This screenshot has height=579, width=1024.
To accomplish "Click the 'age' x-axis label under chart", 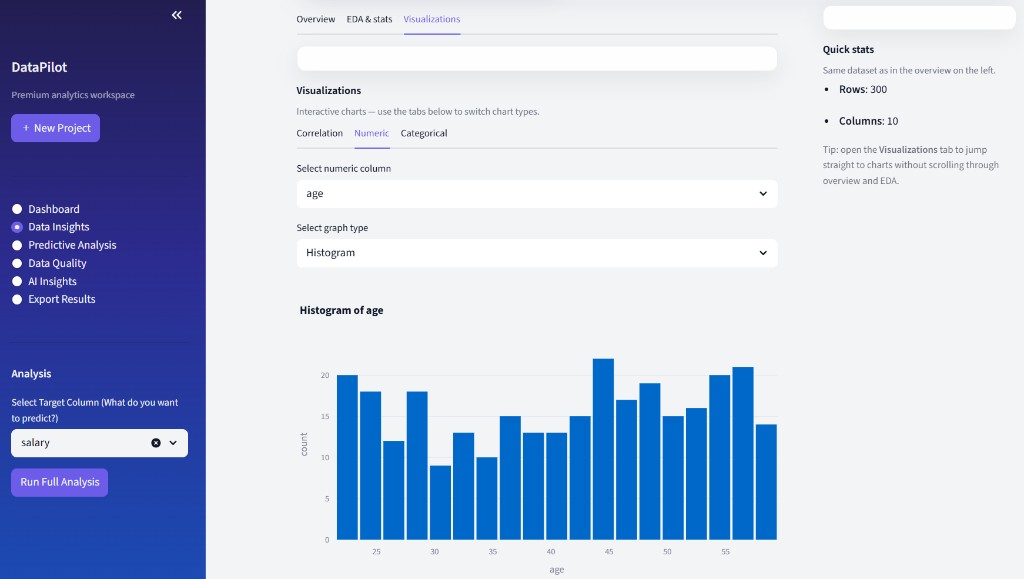I will coord(556,570).
